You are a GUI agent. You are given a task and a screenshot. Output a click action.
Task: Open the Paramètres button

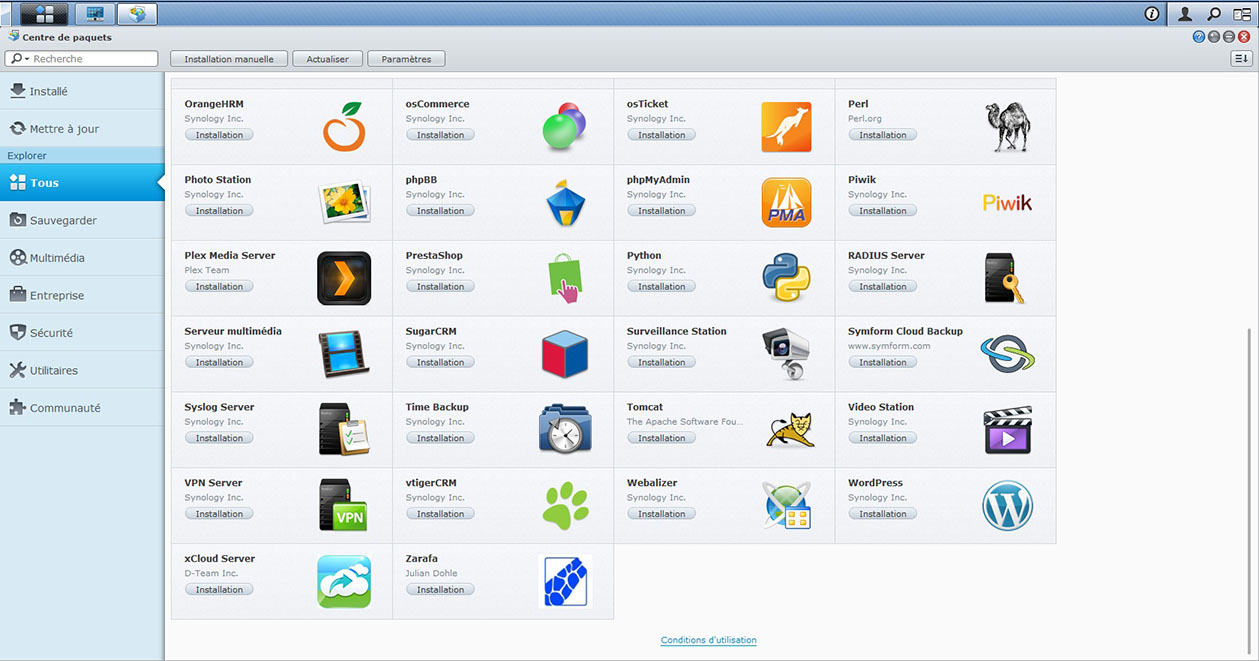tap(406, 59)
